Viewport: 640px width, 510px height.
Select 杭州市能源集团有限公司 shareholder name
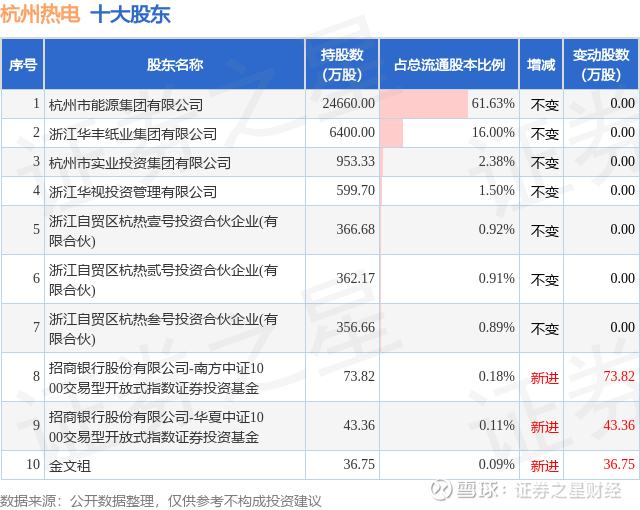point(126,104)
